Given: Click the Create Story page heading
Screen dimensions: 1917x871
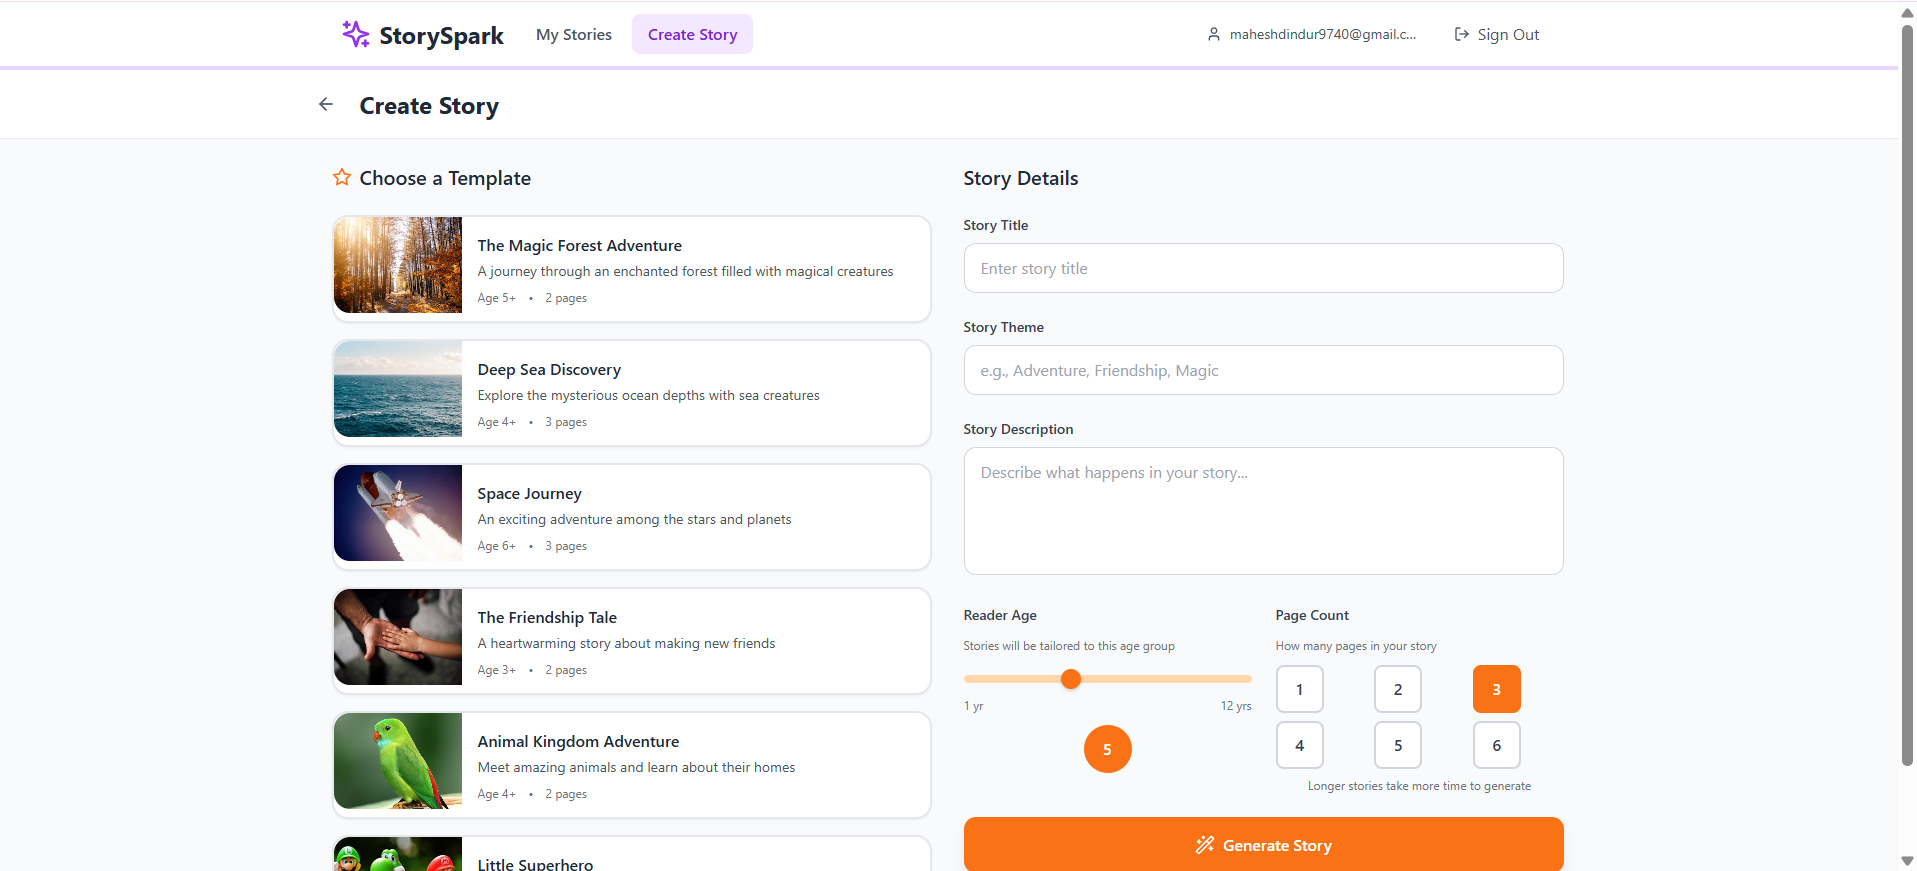Looking at the screenshot, I should pos(429,106).
